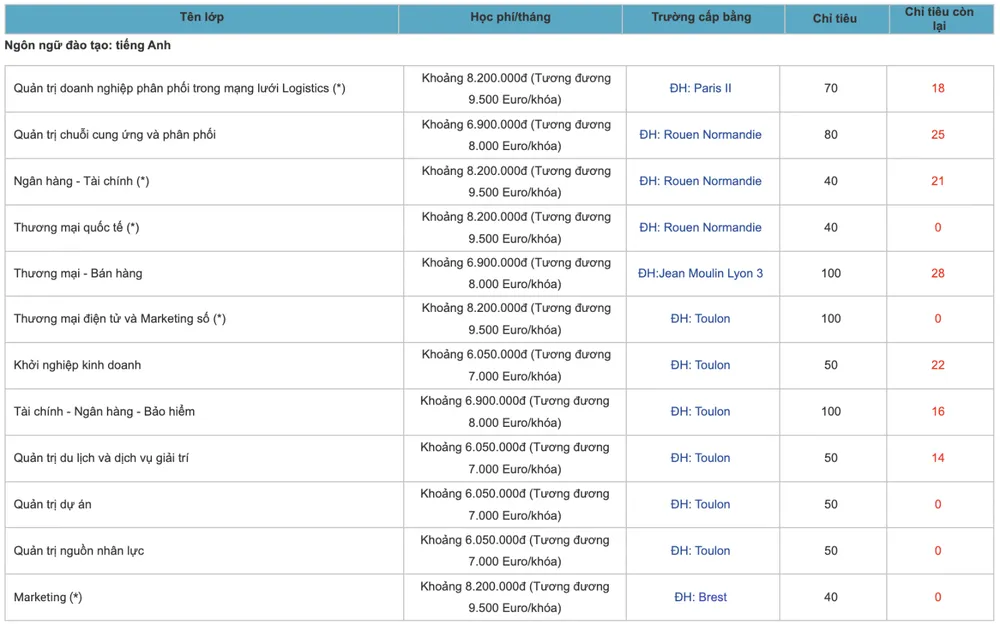Screen dimensions: 1000x625
Task: Open the ĐH:Jean Moulin Lyon 3 link
Action: tap(700, 273)
